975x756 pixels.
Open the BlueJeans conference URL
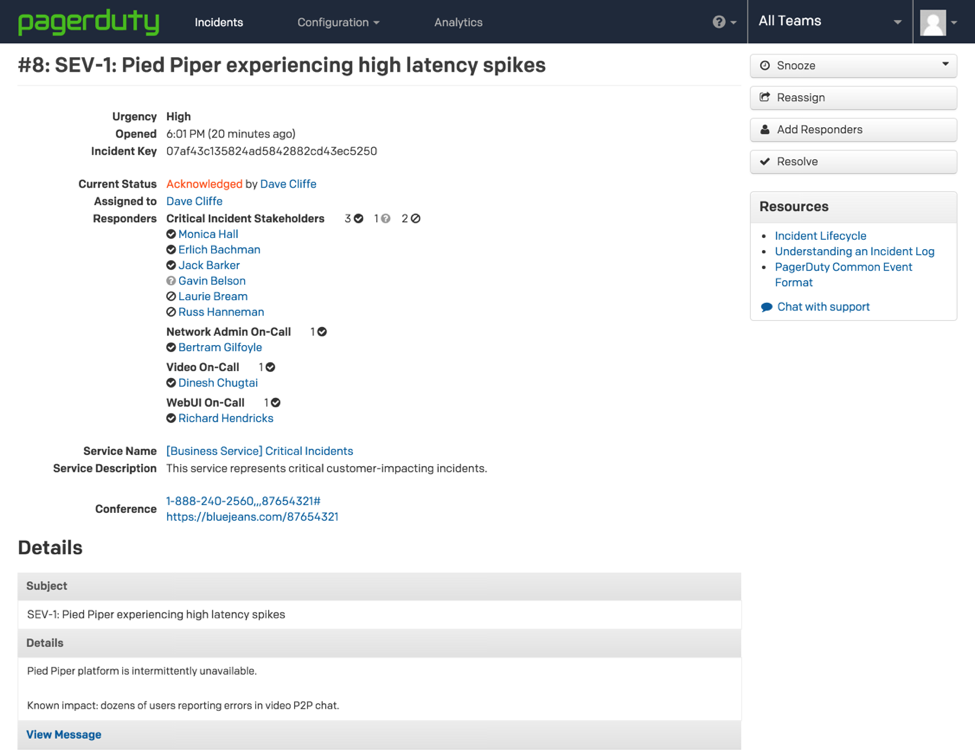point(252,517)
